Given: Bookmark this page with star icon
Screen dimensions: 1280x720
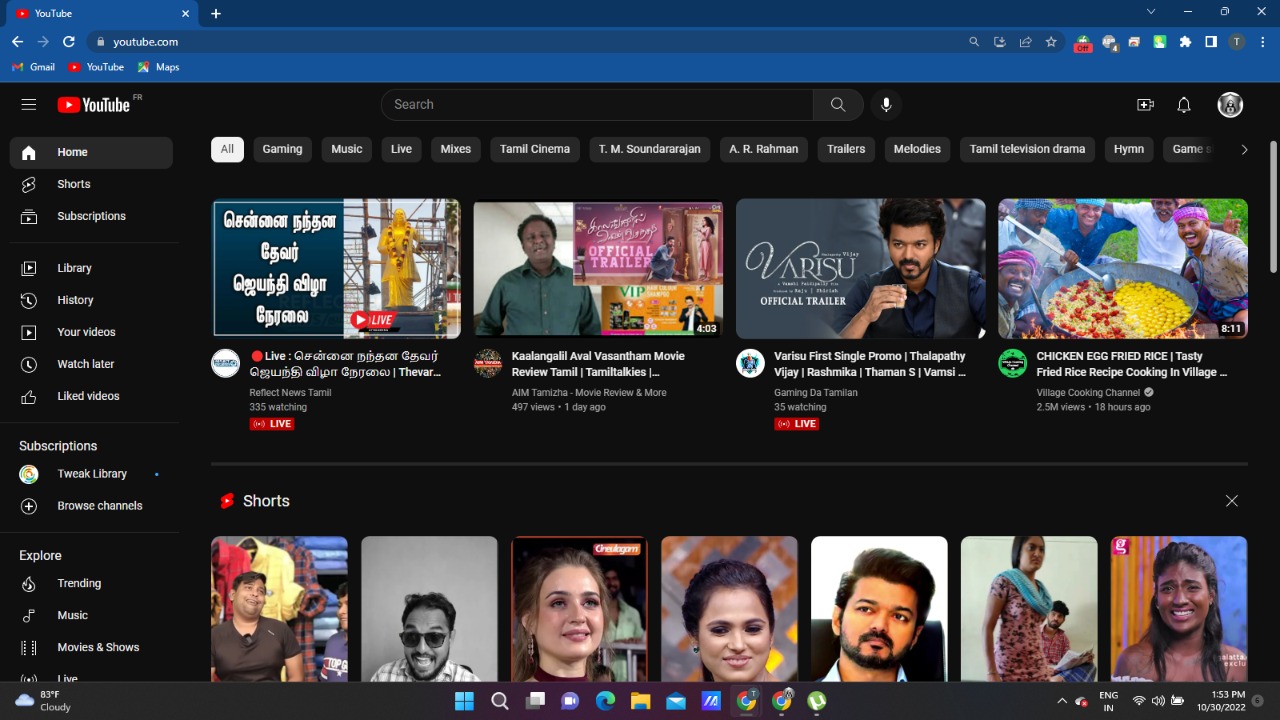Looking at the screenshot, I should point(1051,42).
